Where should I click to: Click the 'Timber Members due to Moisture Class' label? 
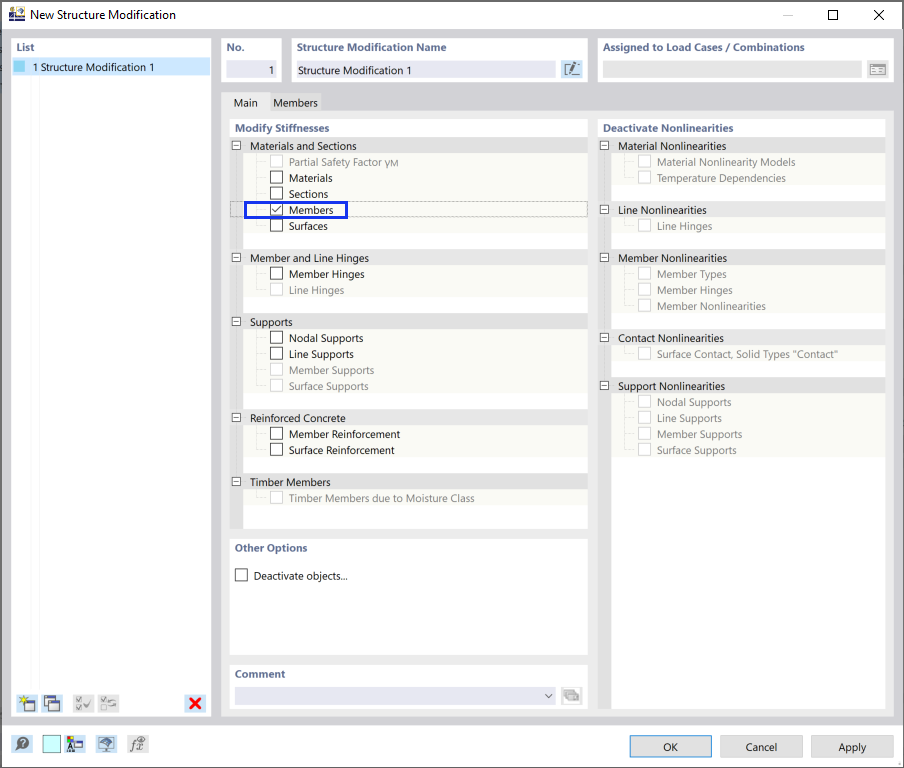(382, 498)
